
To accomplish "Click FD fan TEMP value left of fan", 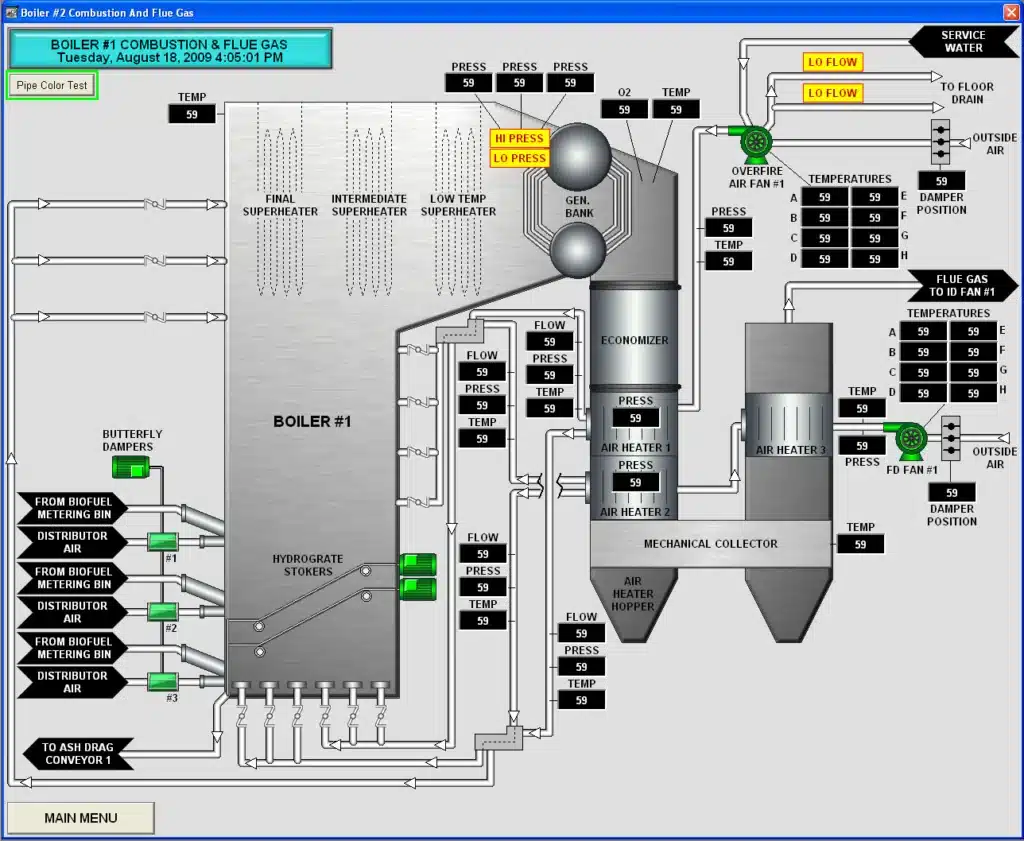I will [862, 409].
